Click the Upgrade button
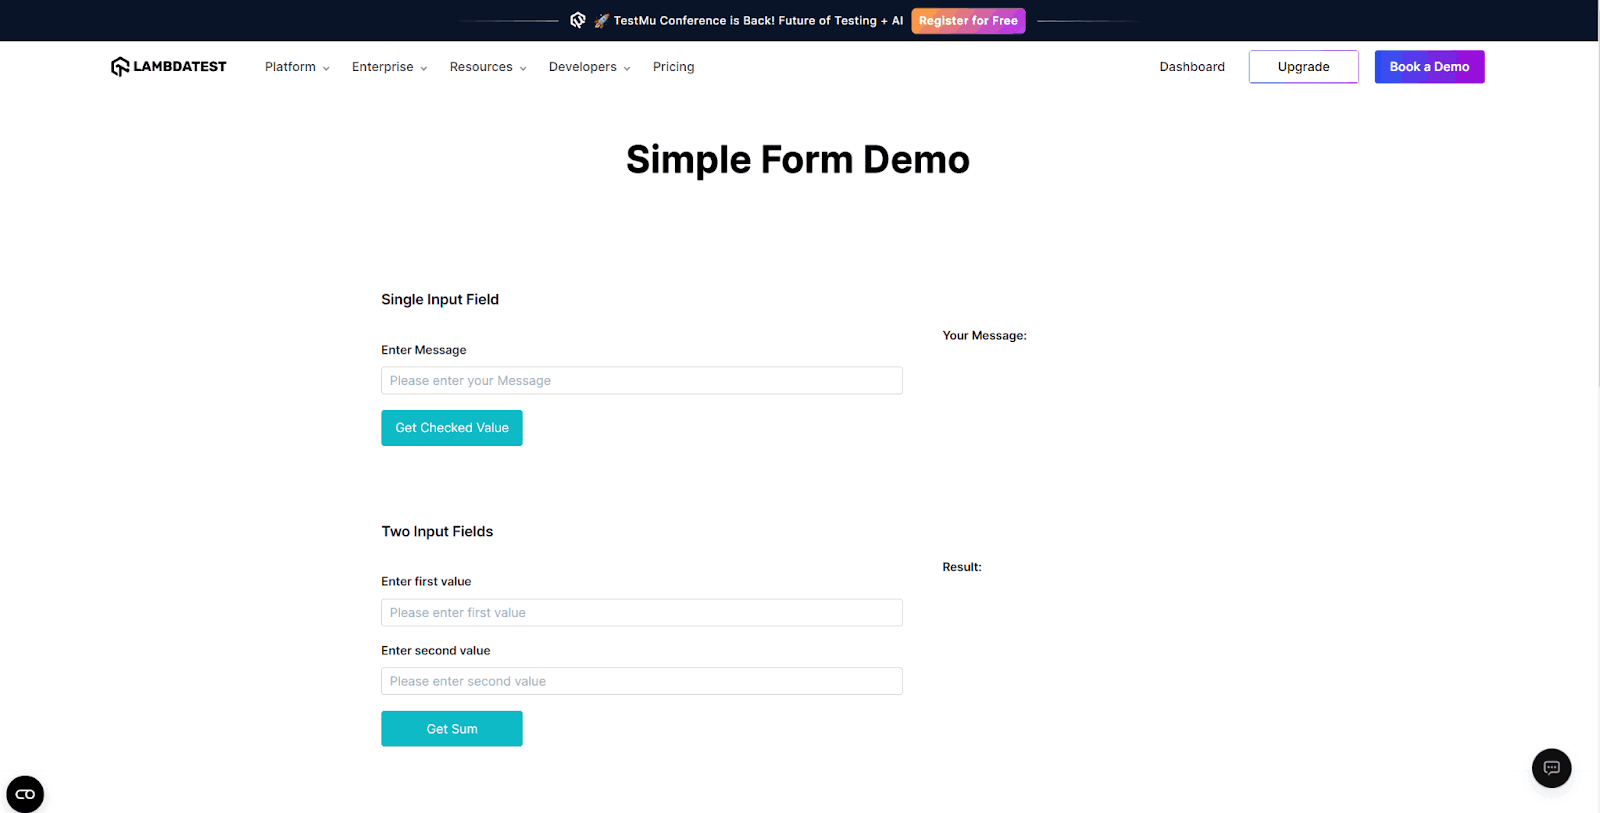This screenshot has height=813, width=1600. (x=1303, y=67)
